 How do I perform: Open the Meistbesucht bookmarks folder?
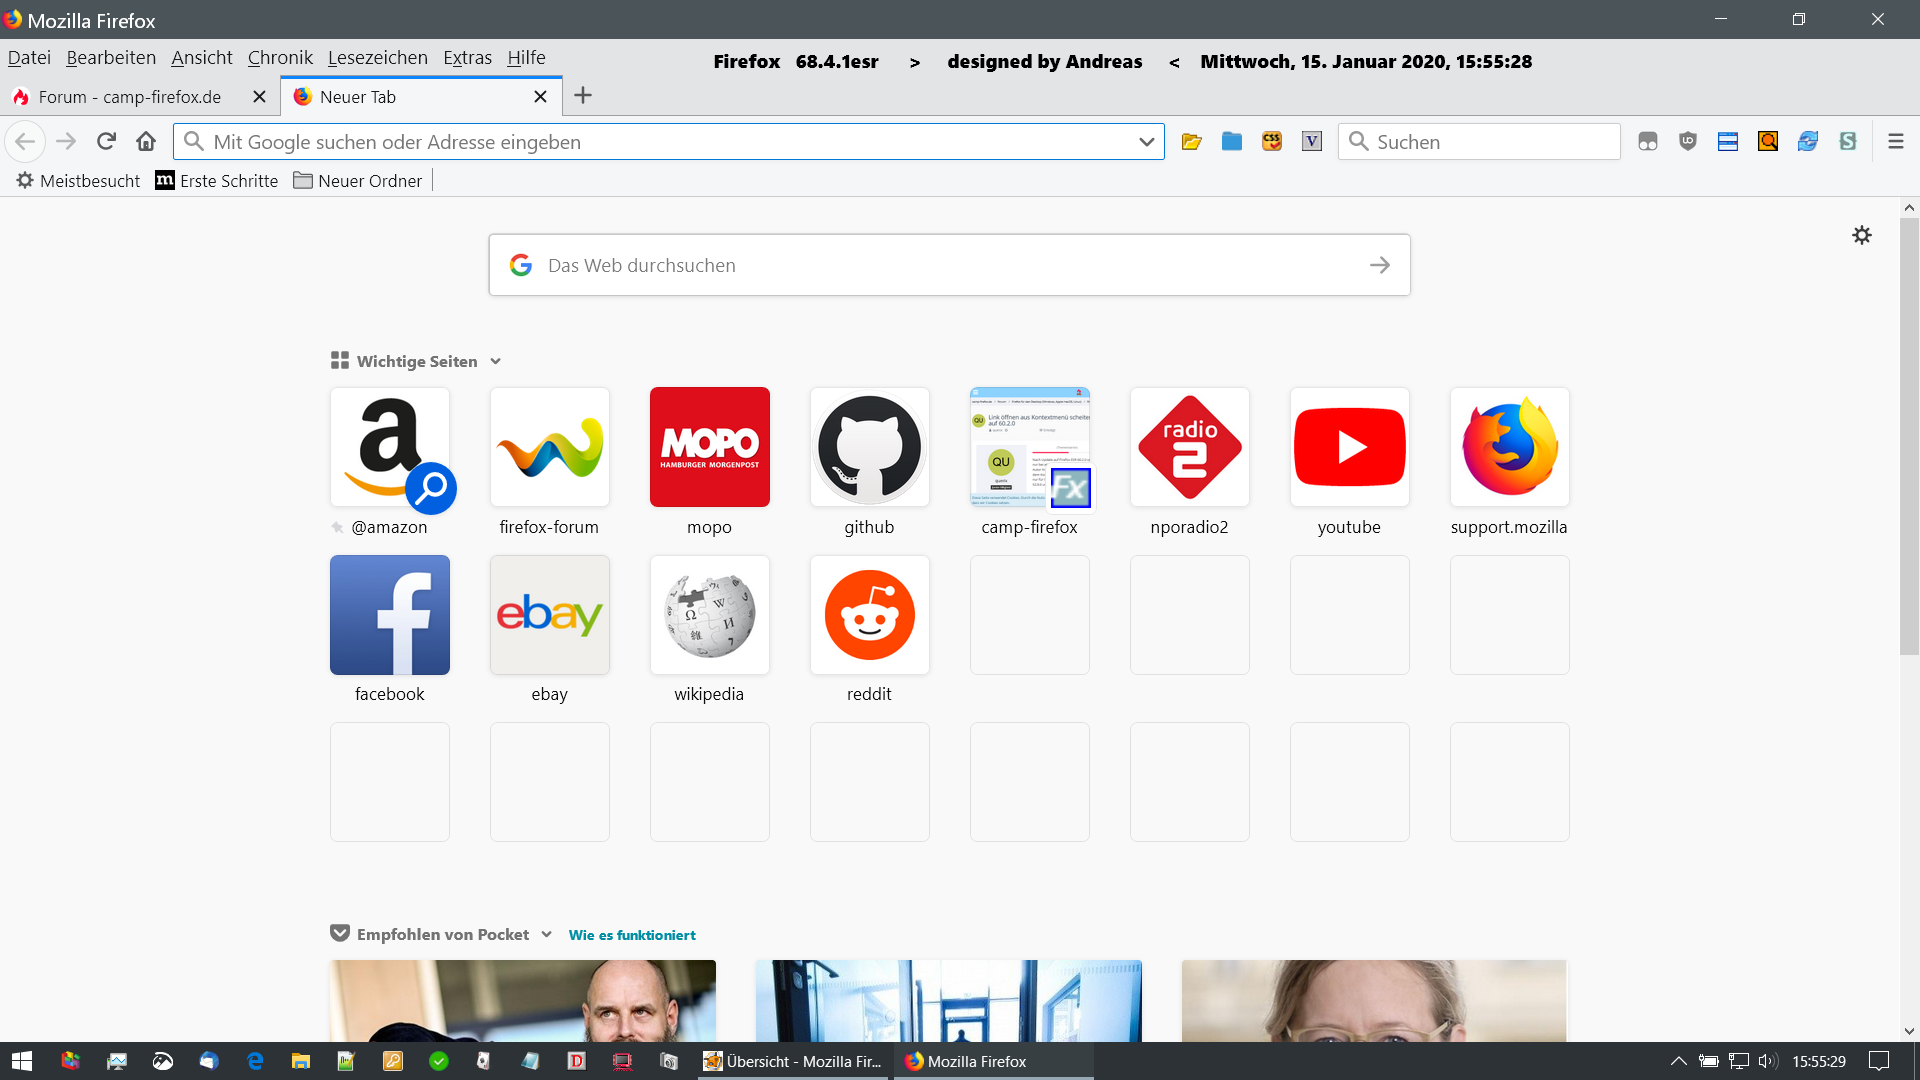pyautogui.click(x=78, y=181)
